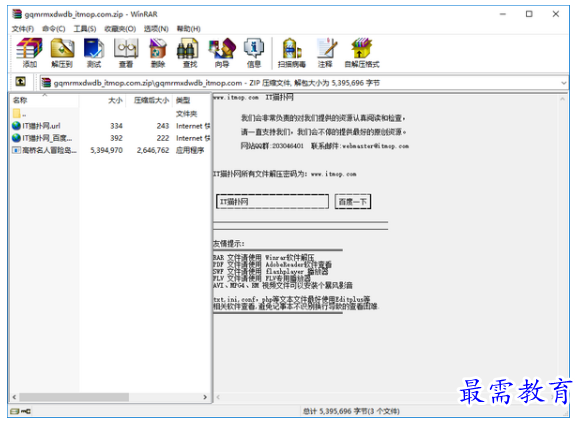This screenshot has width=581, height=423.
Task: Open the Wizard (向导) toolbar icon
Action: 222,49
